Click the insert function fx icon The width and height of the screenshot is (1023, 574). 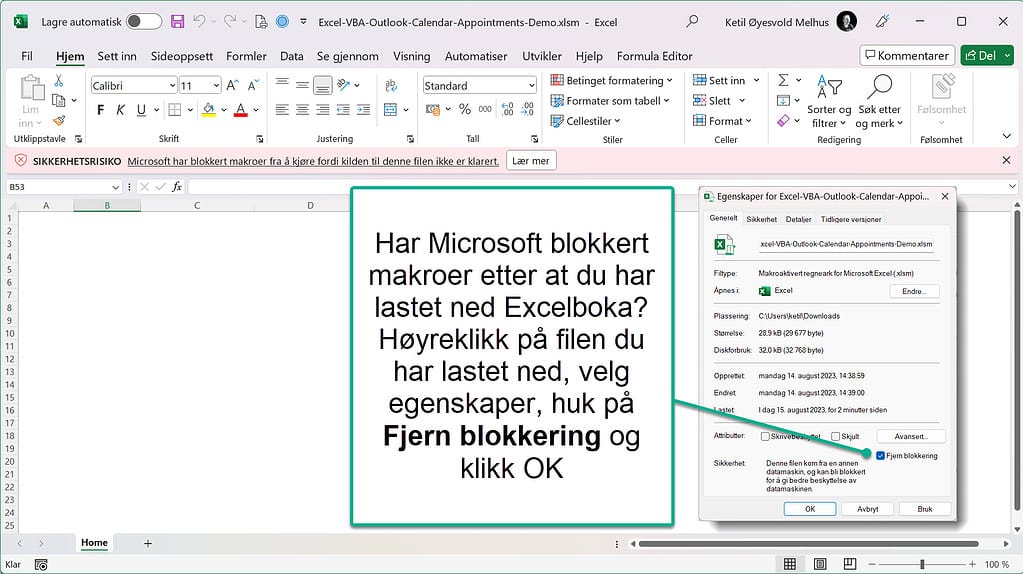tap(177, 187)
